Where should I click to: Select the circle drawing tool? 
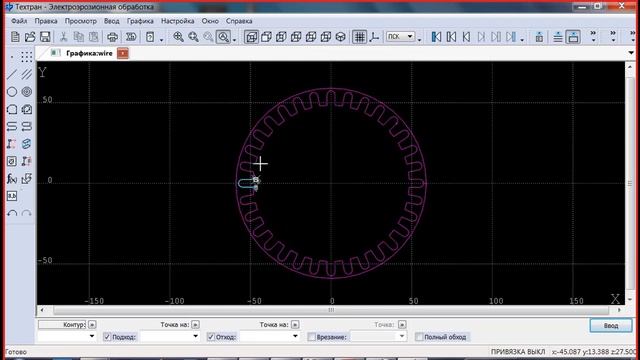coord(12,92)
